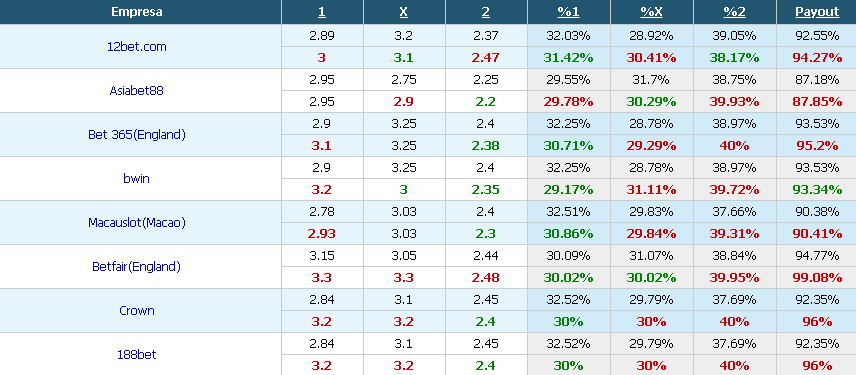This screenshot has height=375, width=856.
Task: Open the Asiabet88 bookmaker link
Action: point(136,91)
